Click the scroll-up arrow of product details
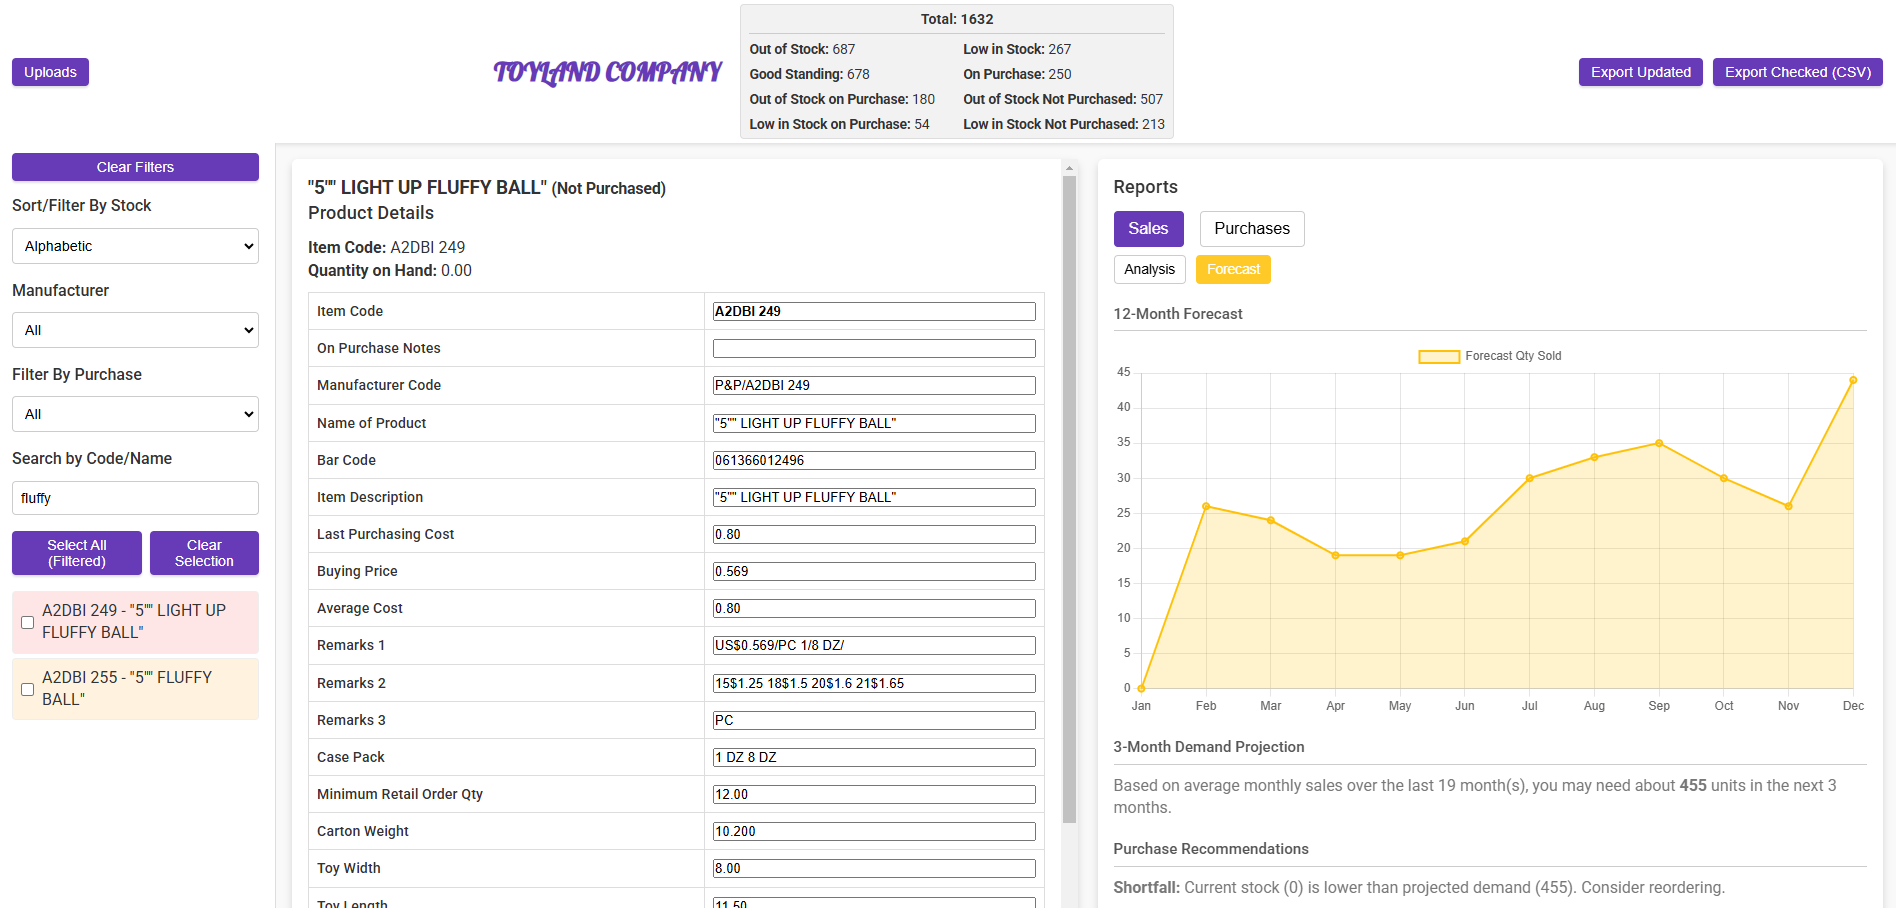This screenshot has width=1896, height=908. pyautogui.click(x=1069, y=169)
